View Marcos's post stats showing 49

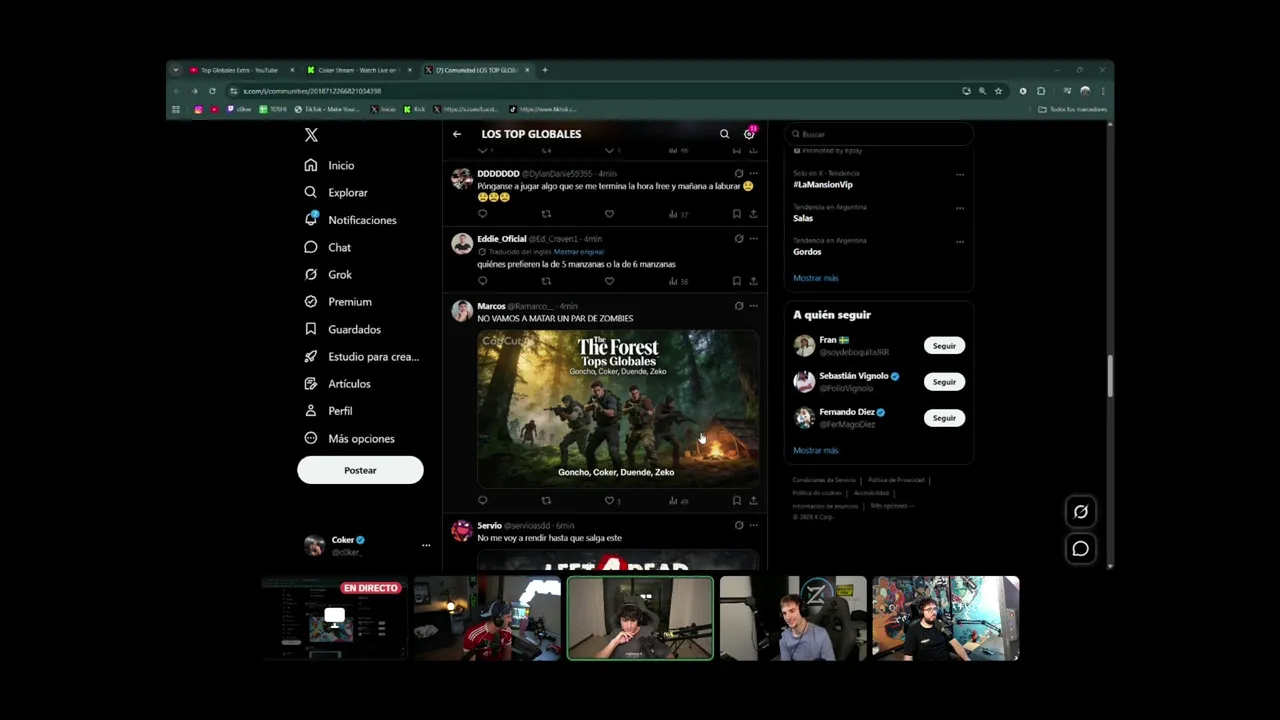click(x=678, y=500)
